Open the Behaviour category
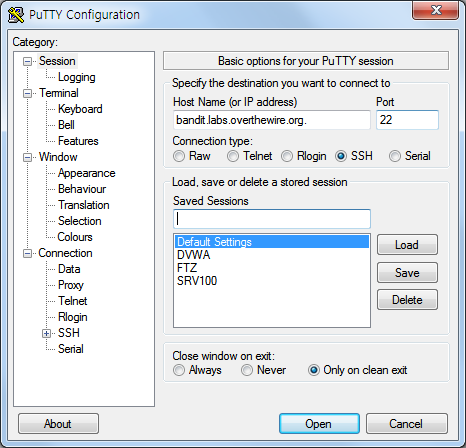 (x=82, y=189)
